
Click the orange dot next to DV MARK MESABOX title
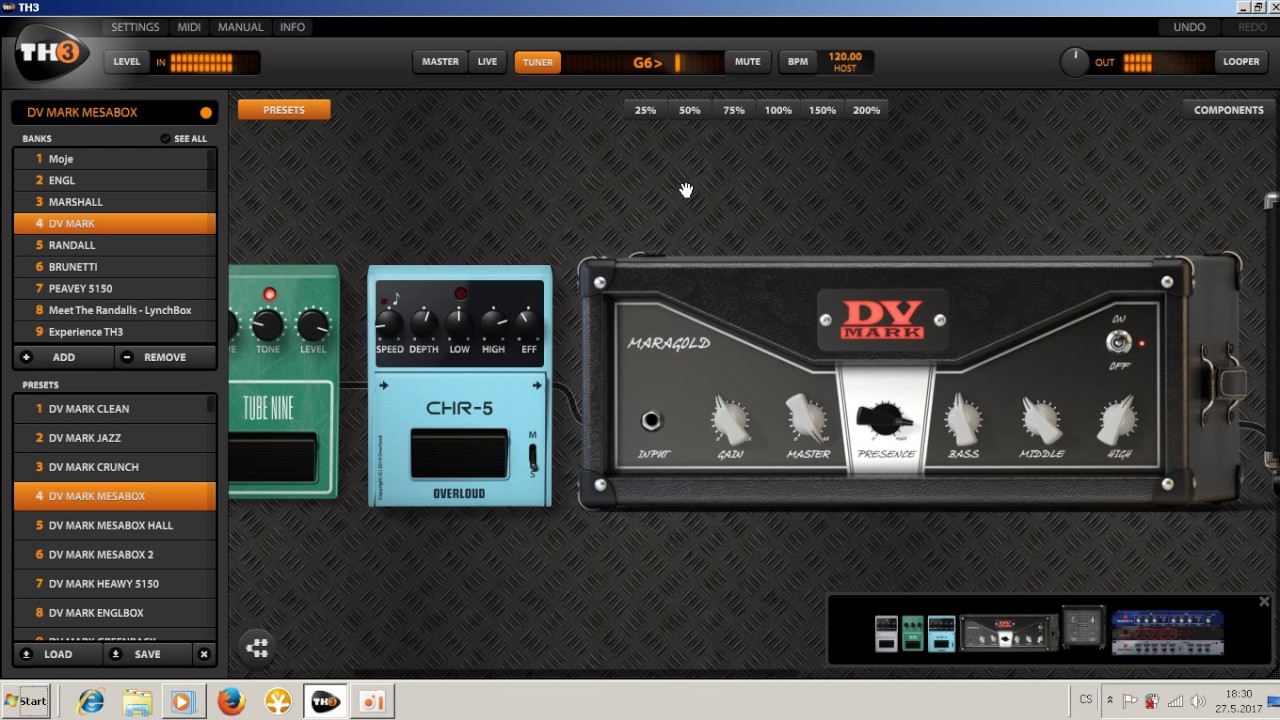pyautogui.click(x=206, y=113)
